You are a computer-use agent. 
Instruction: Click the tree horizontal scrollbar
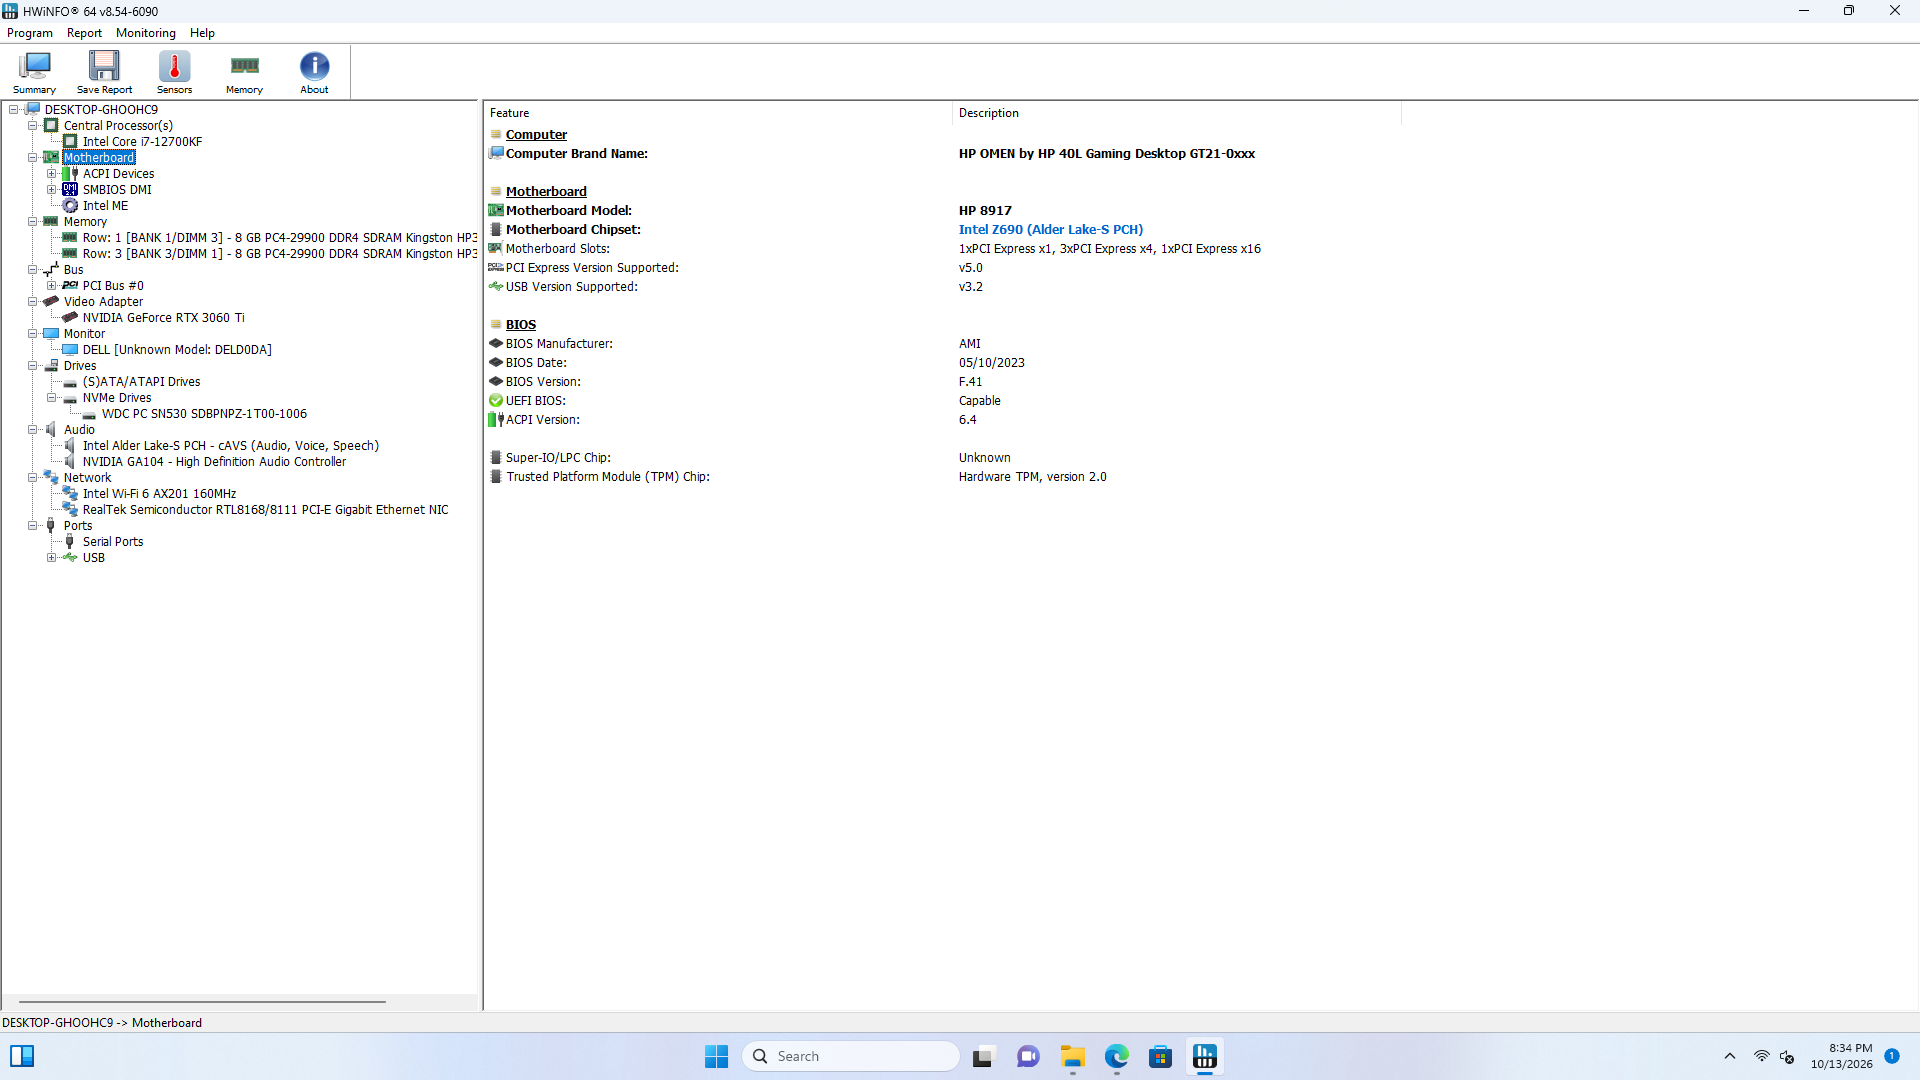click(x=202, y=1001)
